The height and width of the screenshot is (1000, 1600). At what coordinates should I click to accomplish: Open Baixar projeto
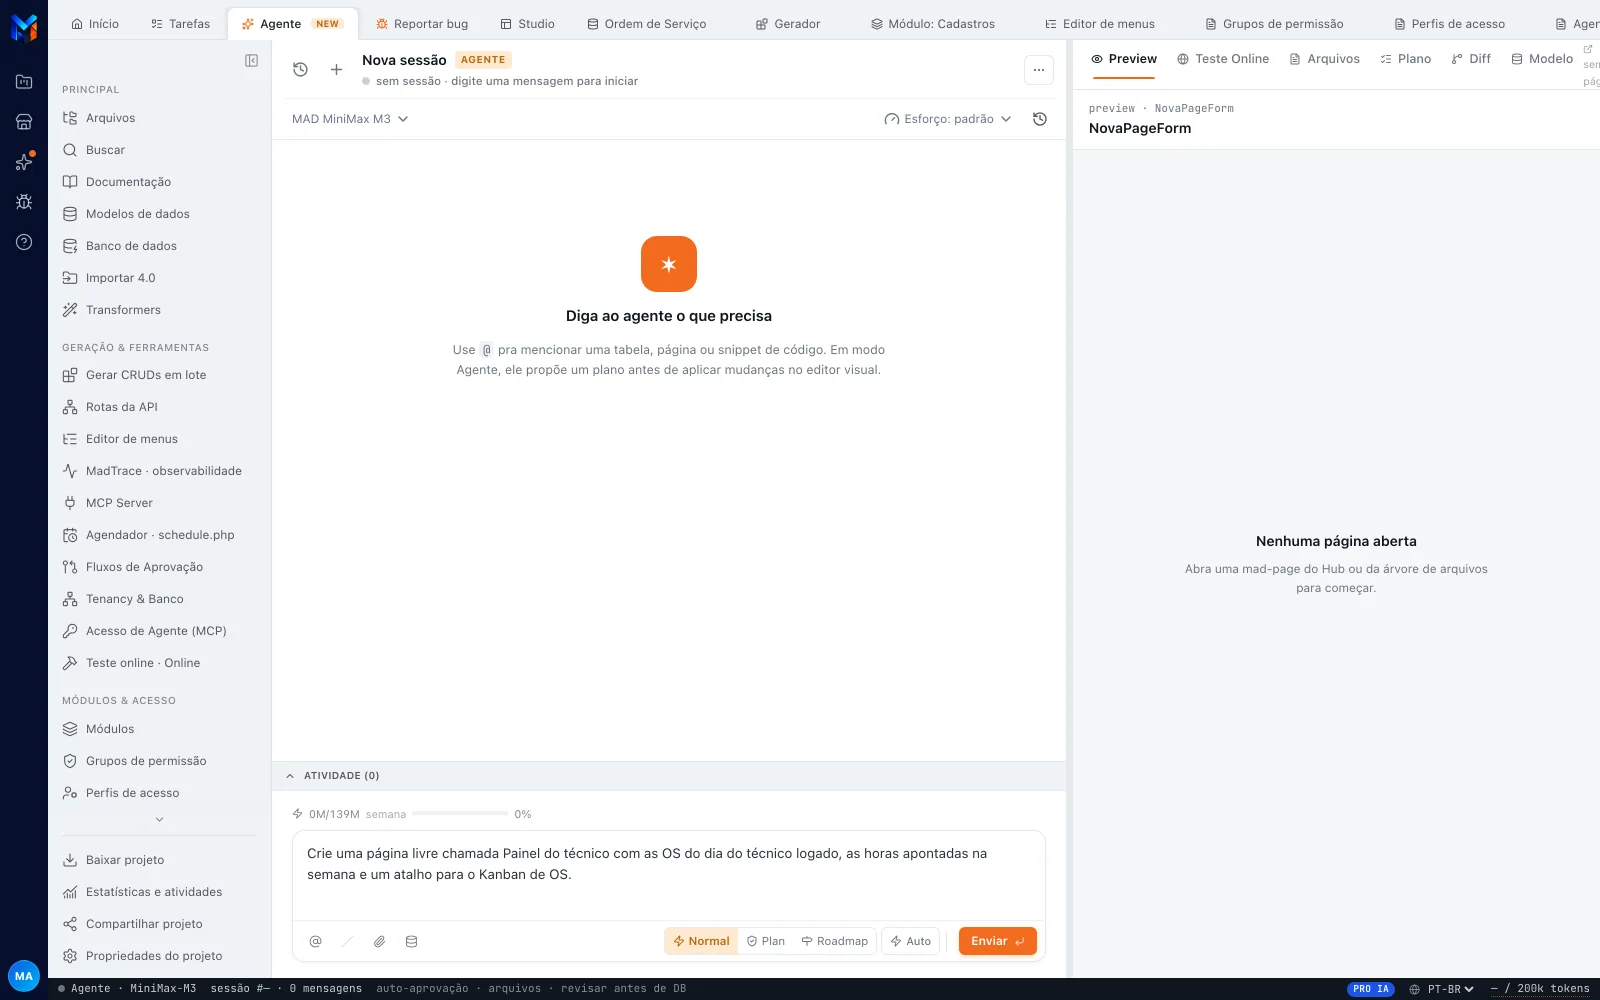pyautogui.click(x=160, y=860)
